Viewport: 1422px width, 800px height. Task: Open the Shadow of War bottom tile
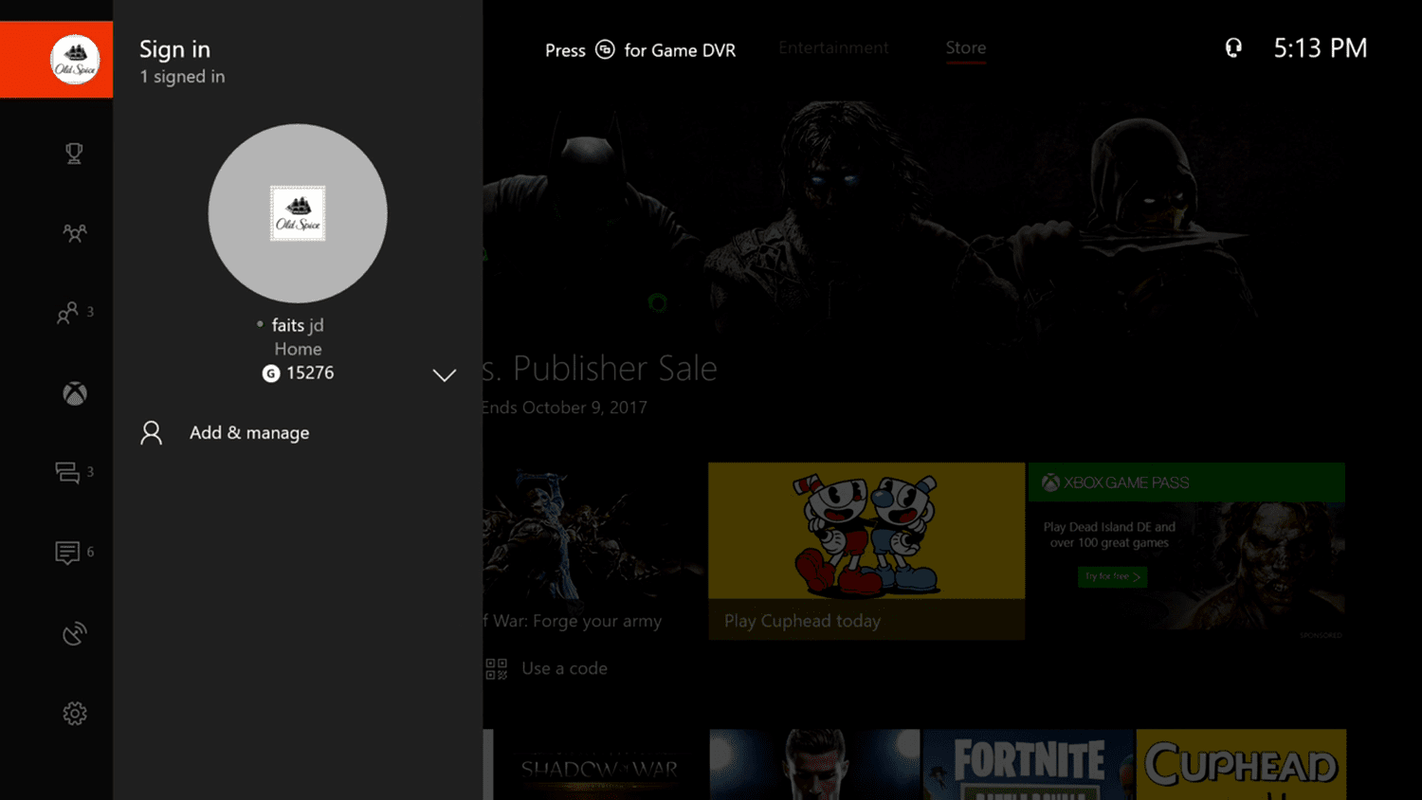(599, 764)
